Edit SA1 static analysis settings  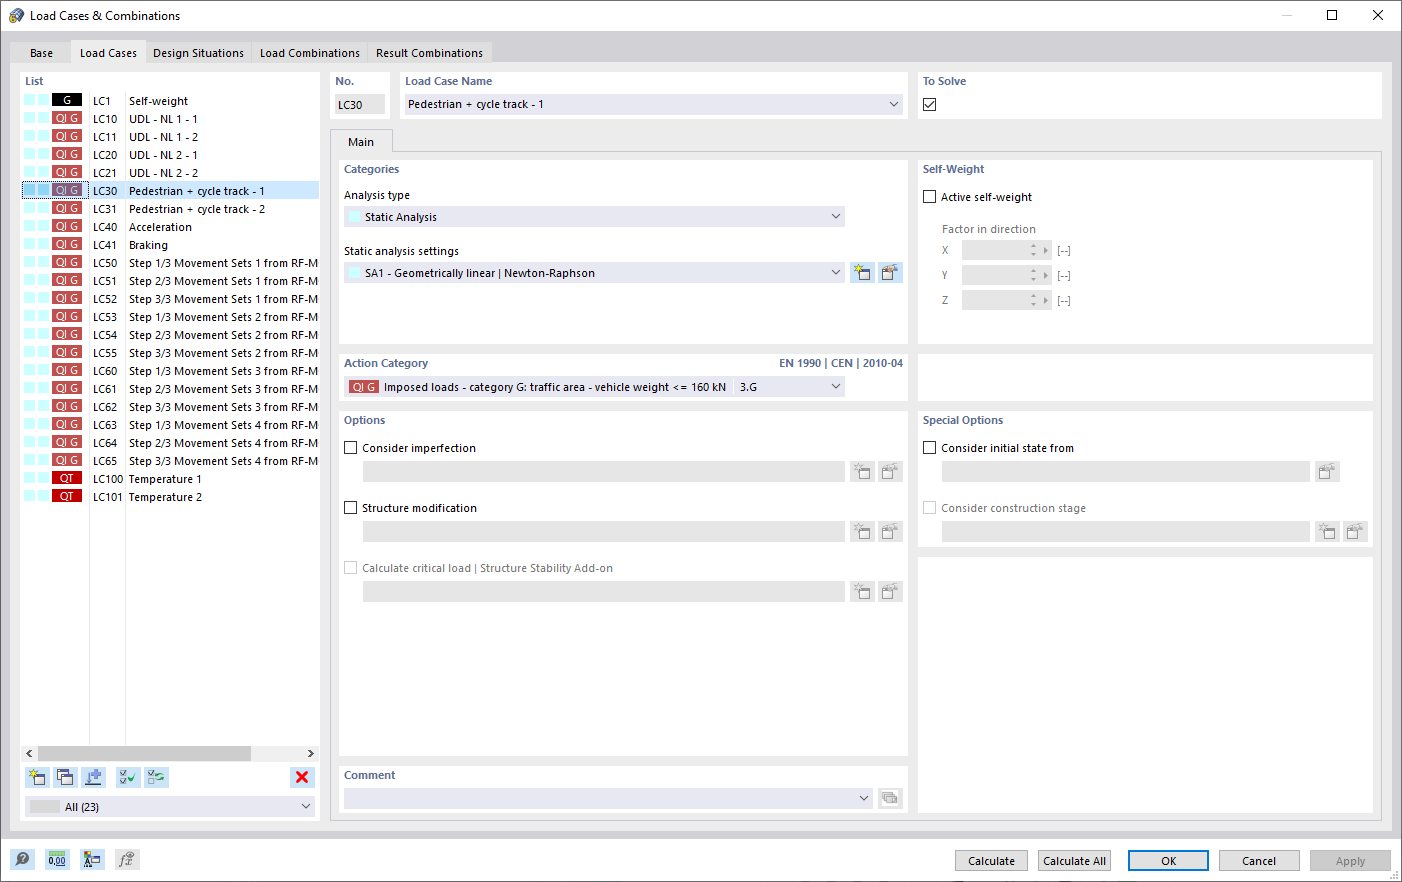890,272
